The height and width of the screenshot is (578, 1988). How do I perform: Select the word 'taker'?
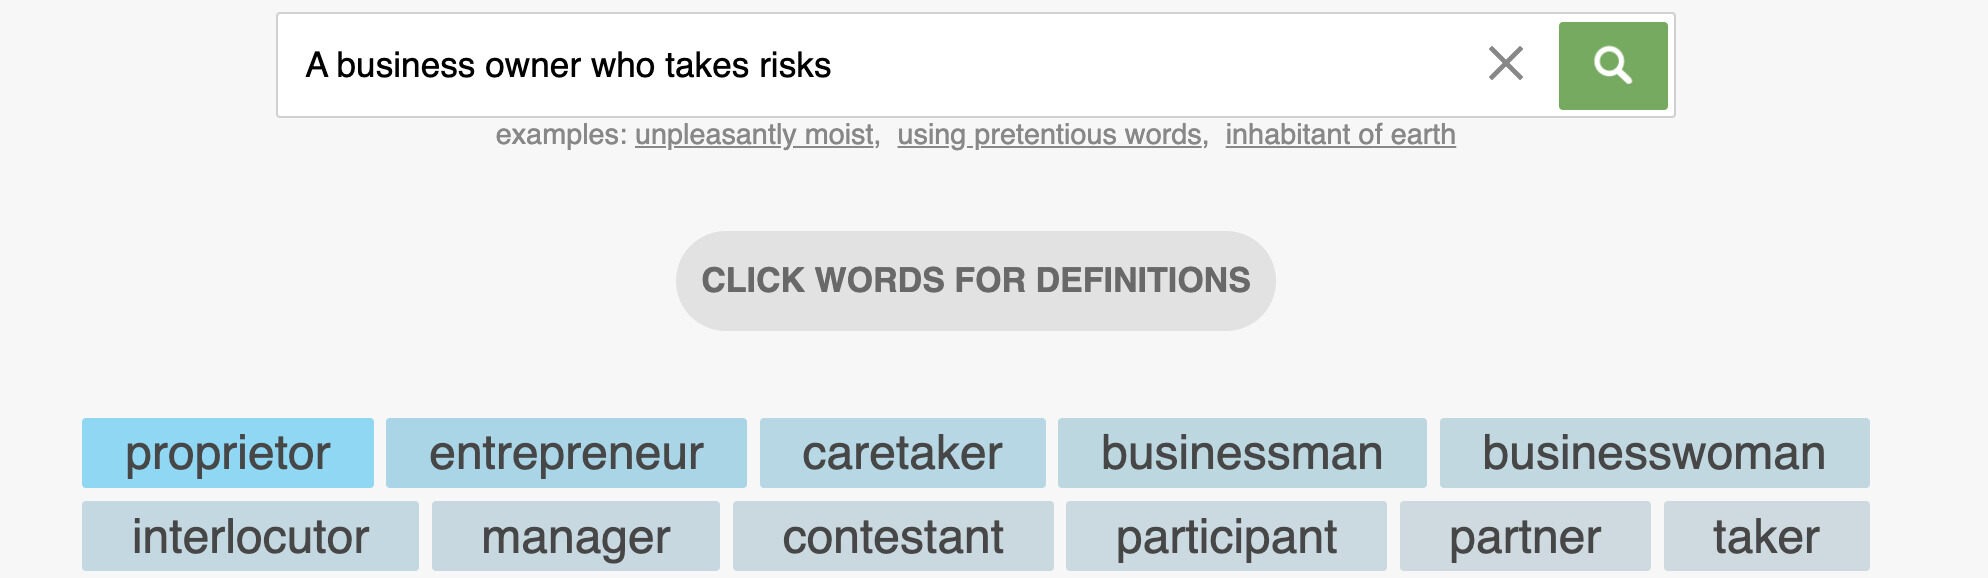tap(1766, 536)
